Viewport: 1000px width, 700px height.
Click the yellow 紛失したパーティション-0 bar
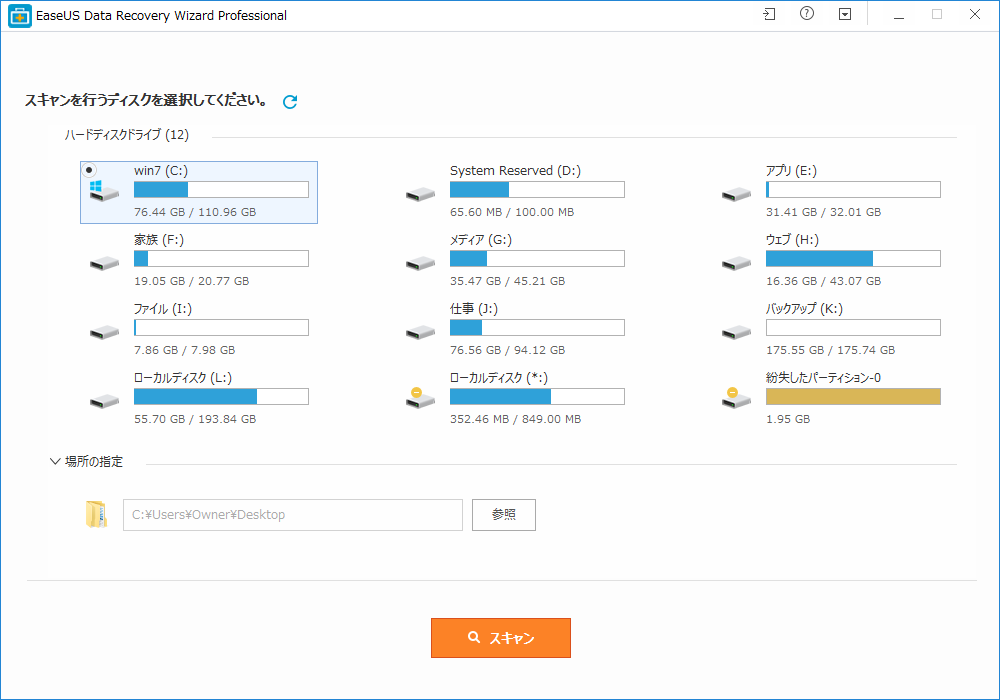[x=853, y=397]
